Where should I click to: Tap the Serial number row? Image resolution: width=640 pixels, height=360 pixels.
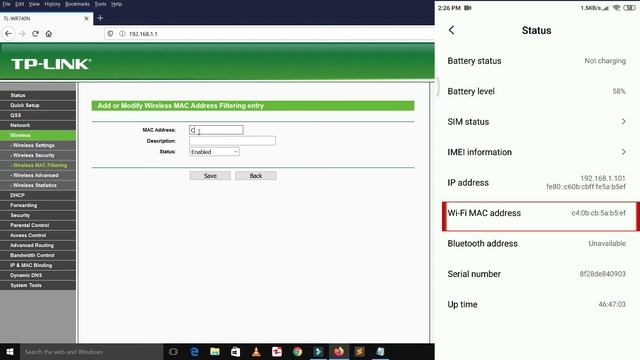[x=536, y=274]
